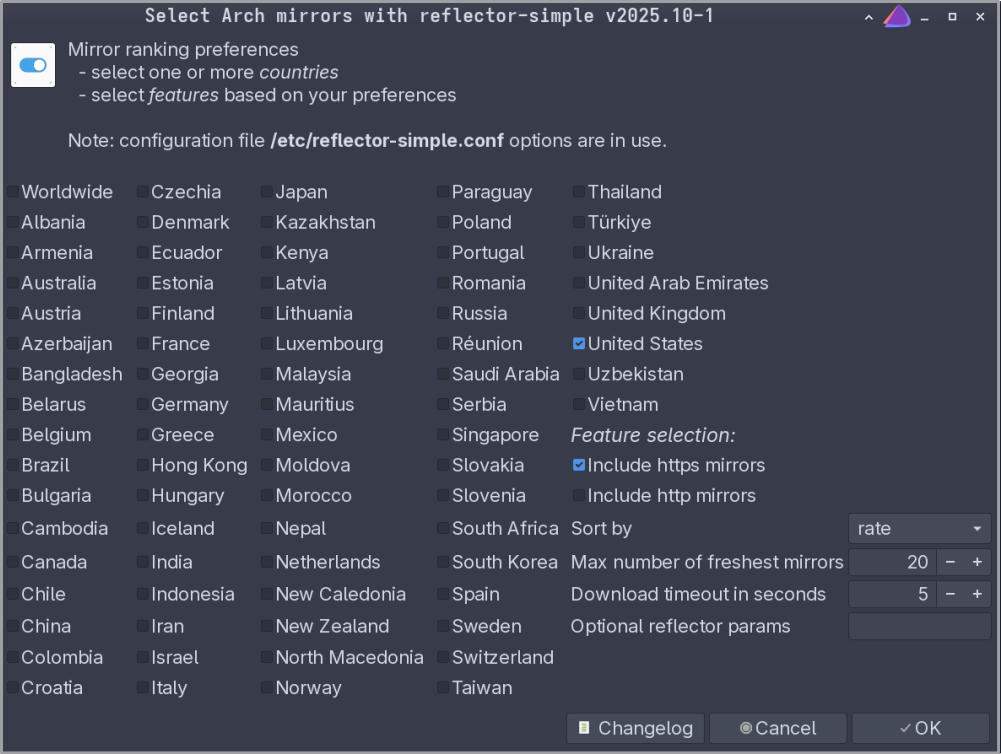Enable the Thailand checkbox
This screenshot has height=754, width=1001.
579,192
